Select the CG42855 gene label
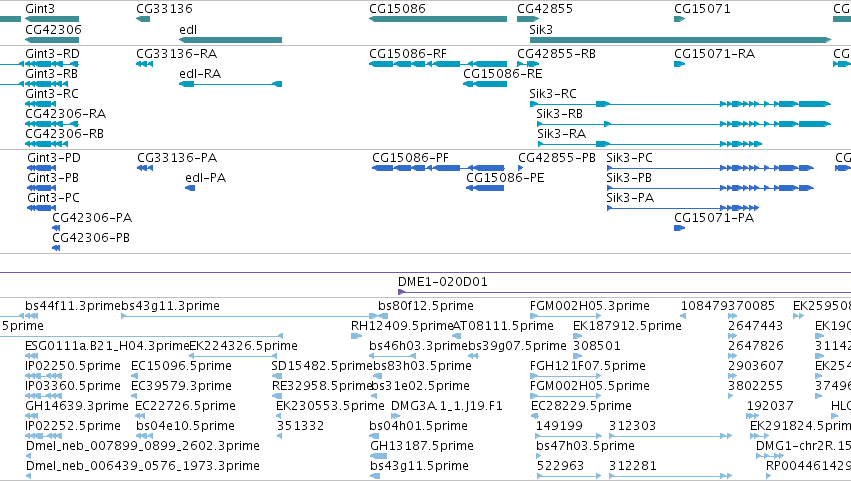 544,9
